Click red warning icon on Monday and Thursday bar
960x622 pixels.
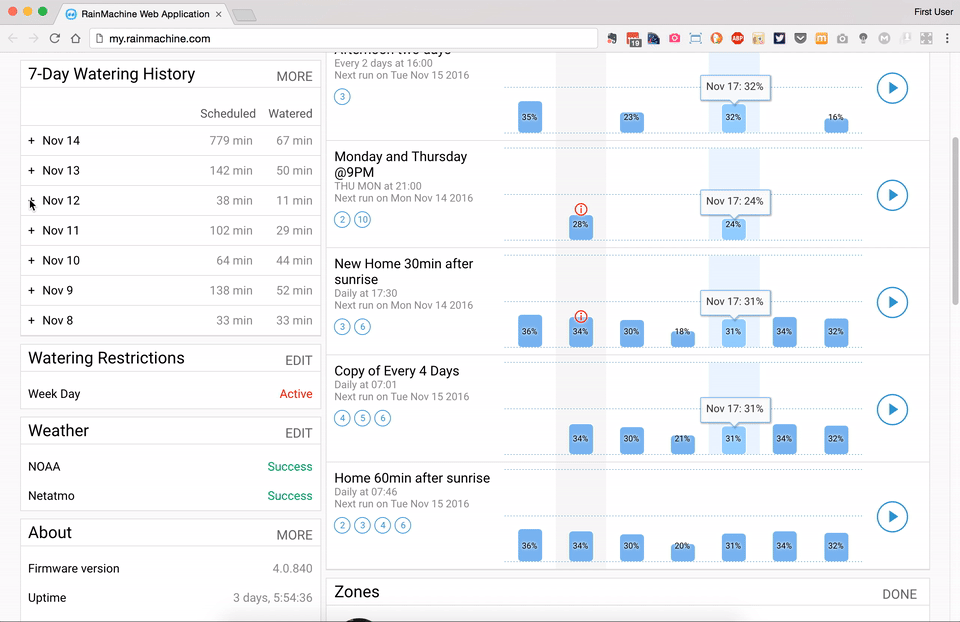click(x=581, y=209)
